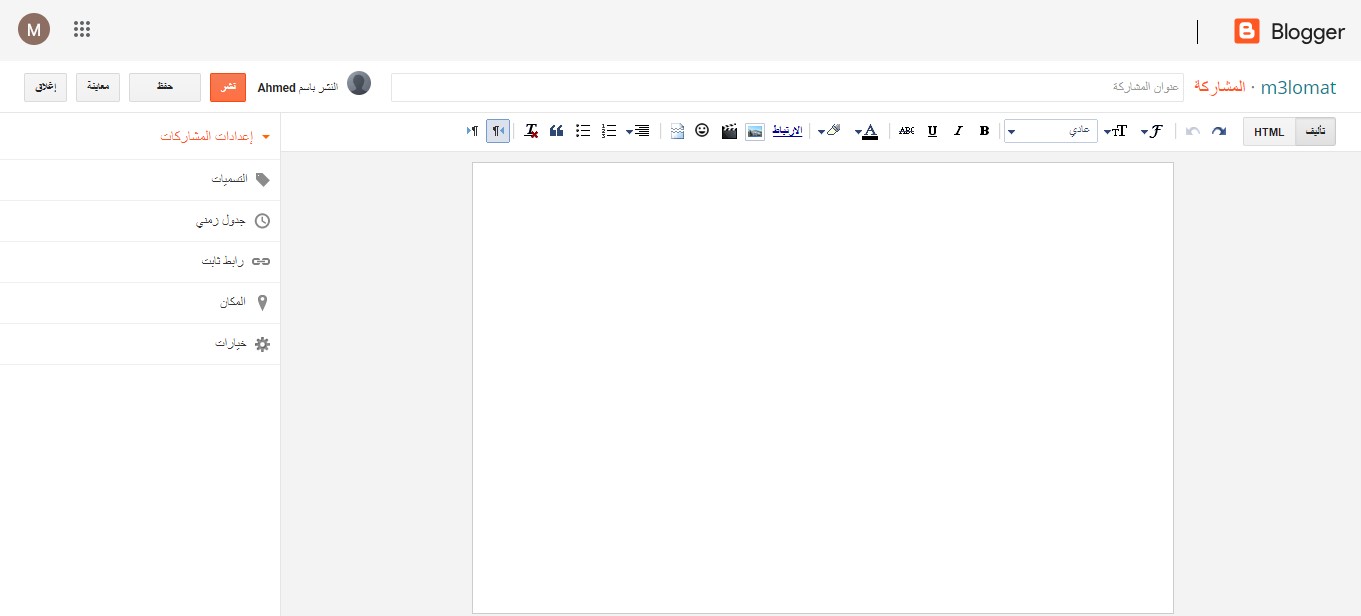The image size is (1361, 616).
Task: Open the خيارات options section
Action: point(140,344)
